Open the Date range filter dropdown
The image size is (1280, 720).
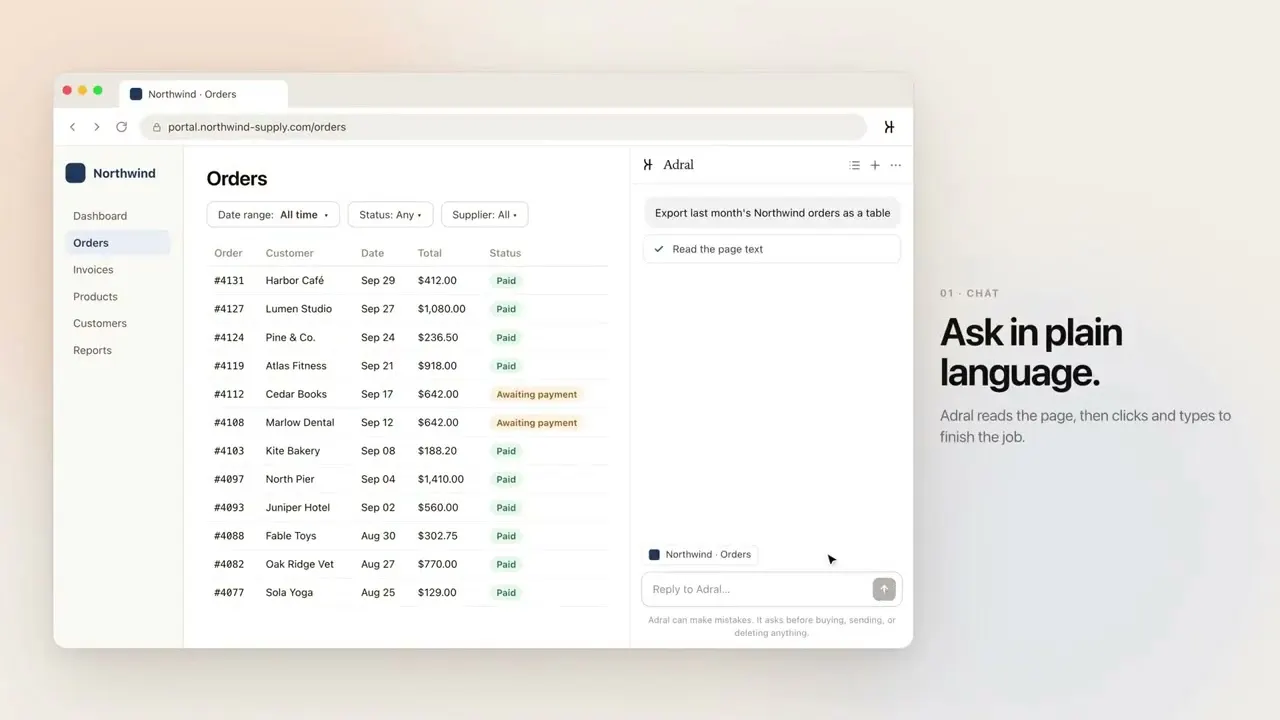(x=273, y=215)
